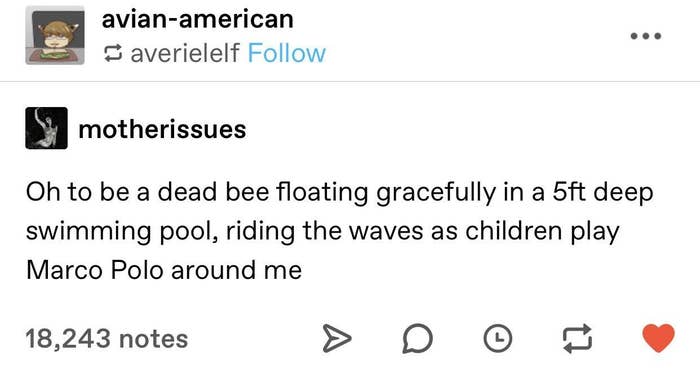This screenshot has height=382, width=700.
Task: Click "swimming pool" in the post text
Action: tap(122, 232)
